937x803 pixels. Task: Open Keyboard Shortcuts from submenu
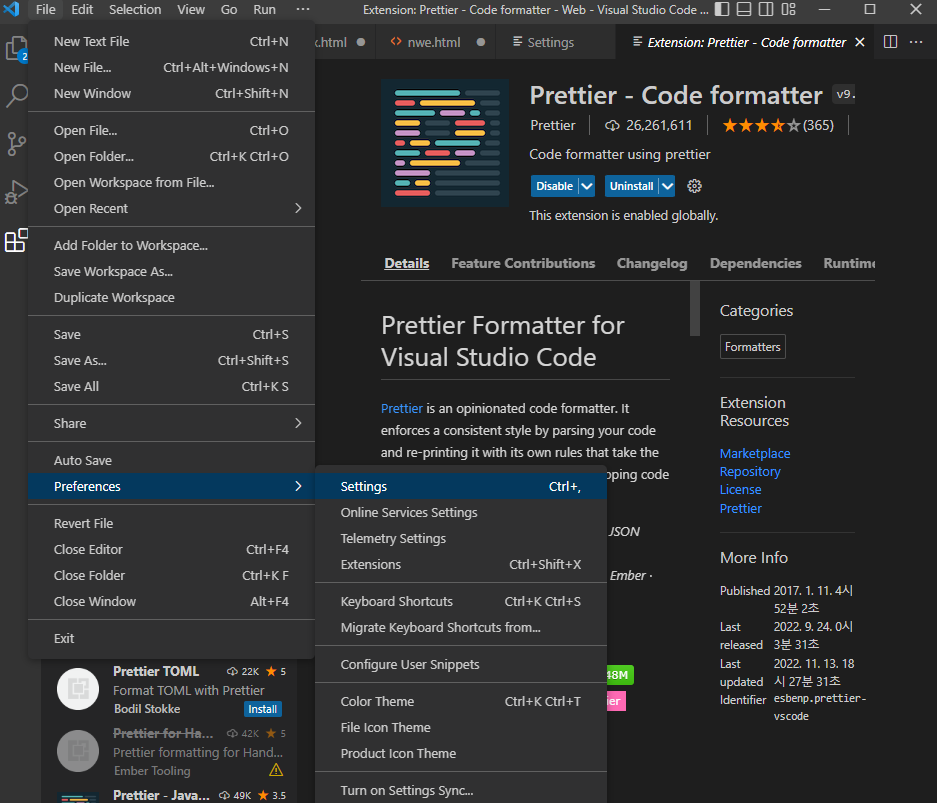click(461, 602)
